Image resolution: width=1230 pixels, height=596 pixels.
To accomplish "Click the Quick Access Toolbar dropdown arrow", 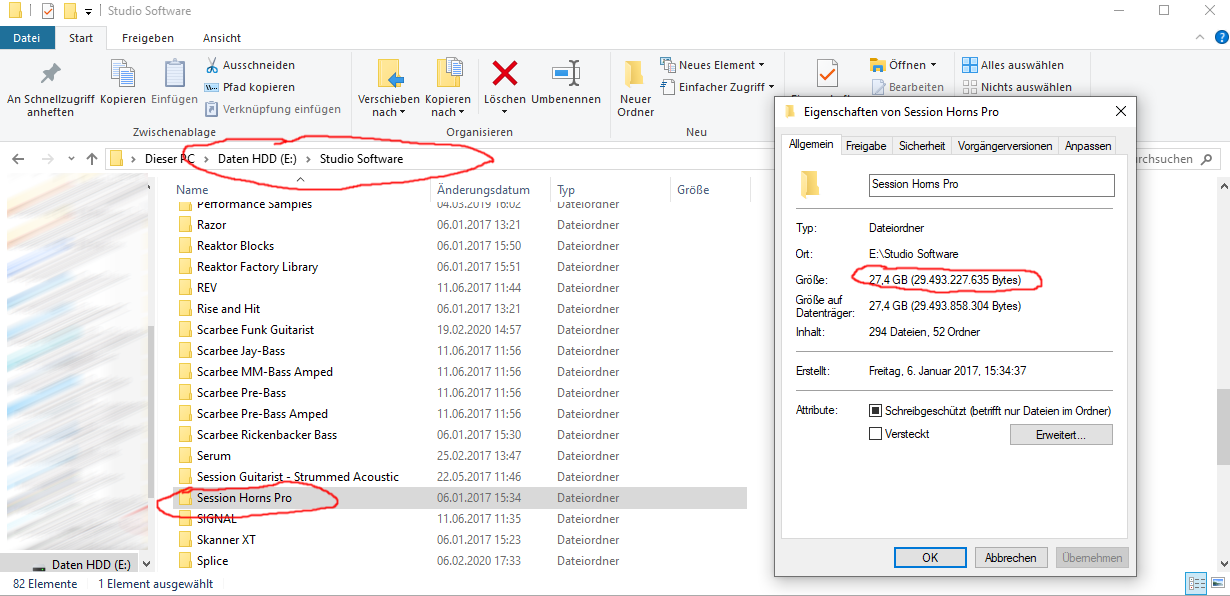I will tap(88, 11).
